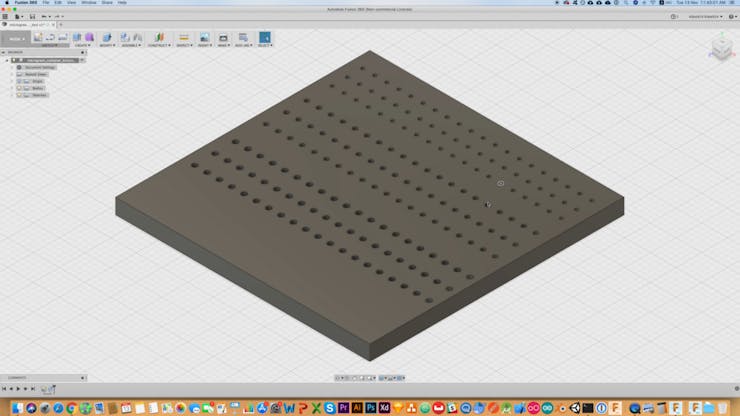Open the user account name dropdown

pyautogui.click(x=705, y=17)
